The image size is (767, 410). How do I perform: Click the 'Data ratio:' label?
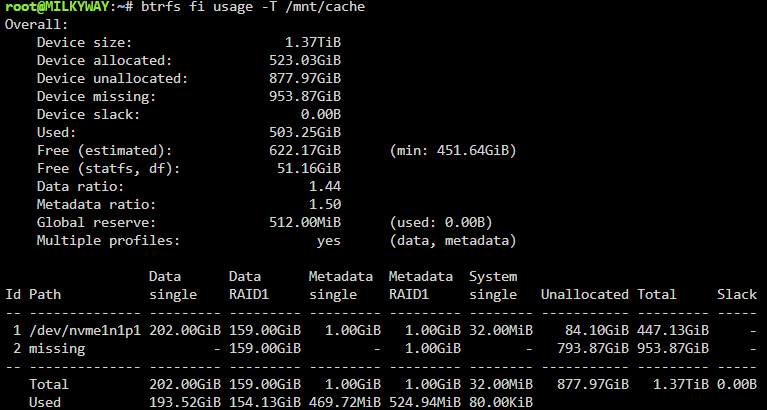[x=81, y=186]
